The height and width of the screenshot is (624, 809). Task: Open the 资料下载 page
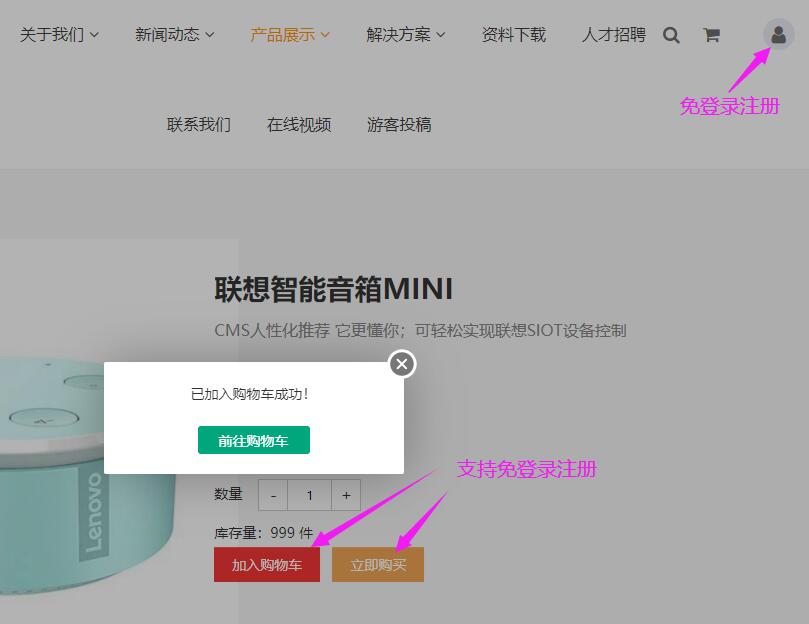[x=514, y=35]
